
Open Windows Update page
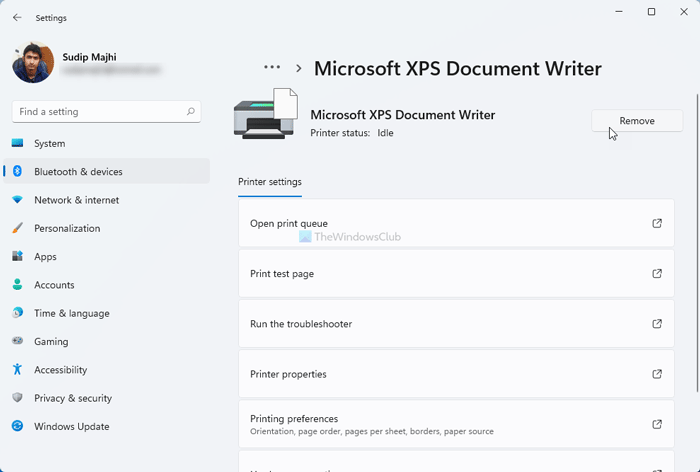[x=106, y=426]
